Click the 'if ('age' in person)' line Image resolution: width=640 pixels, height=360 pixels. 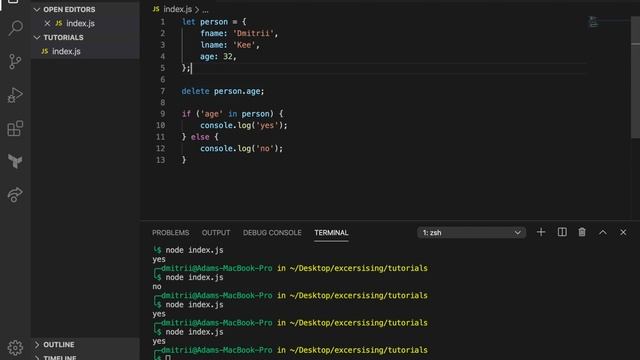[232, 114]
